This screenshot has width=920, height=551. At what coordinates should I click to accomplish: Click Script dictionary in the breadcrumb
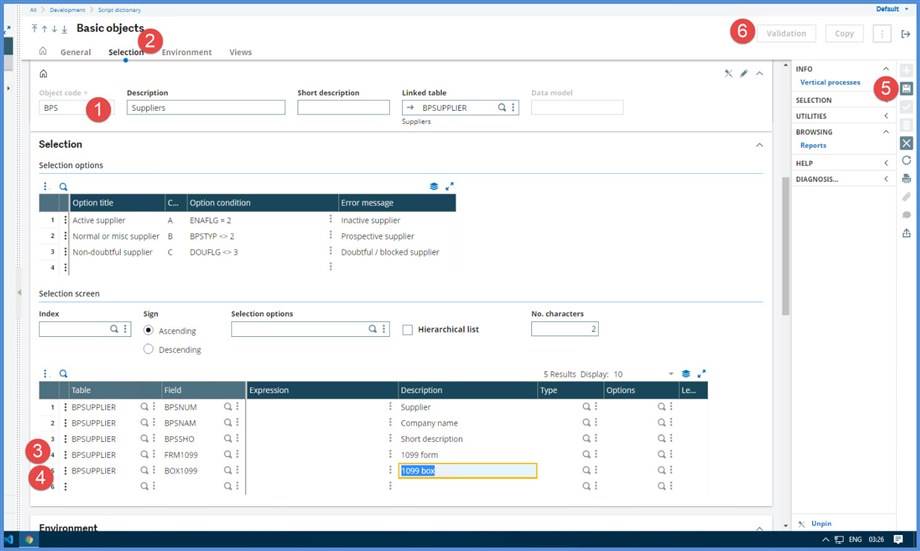tap(119, 10)
